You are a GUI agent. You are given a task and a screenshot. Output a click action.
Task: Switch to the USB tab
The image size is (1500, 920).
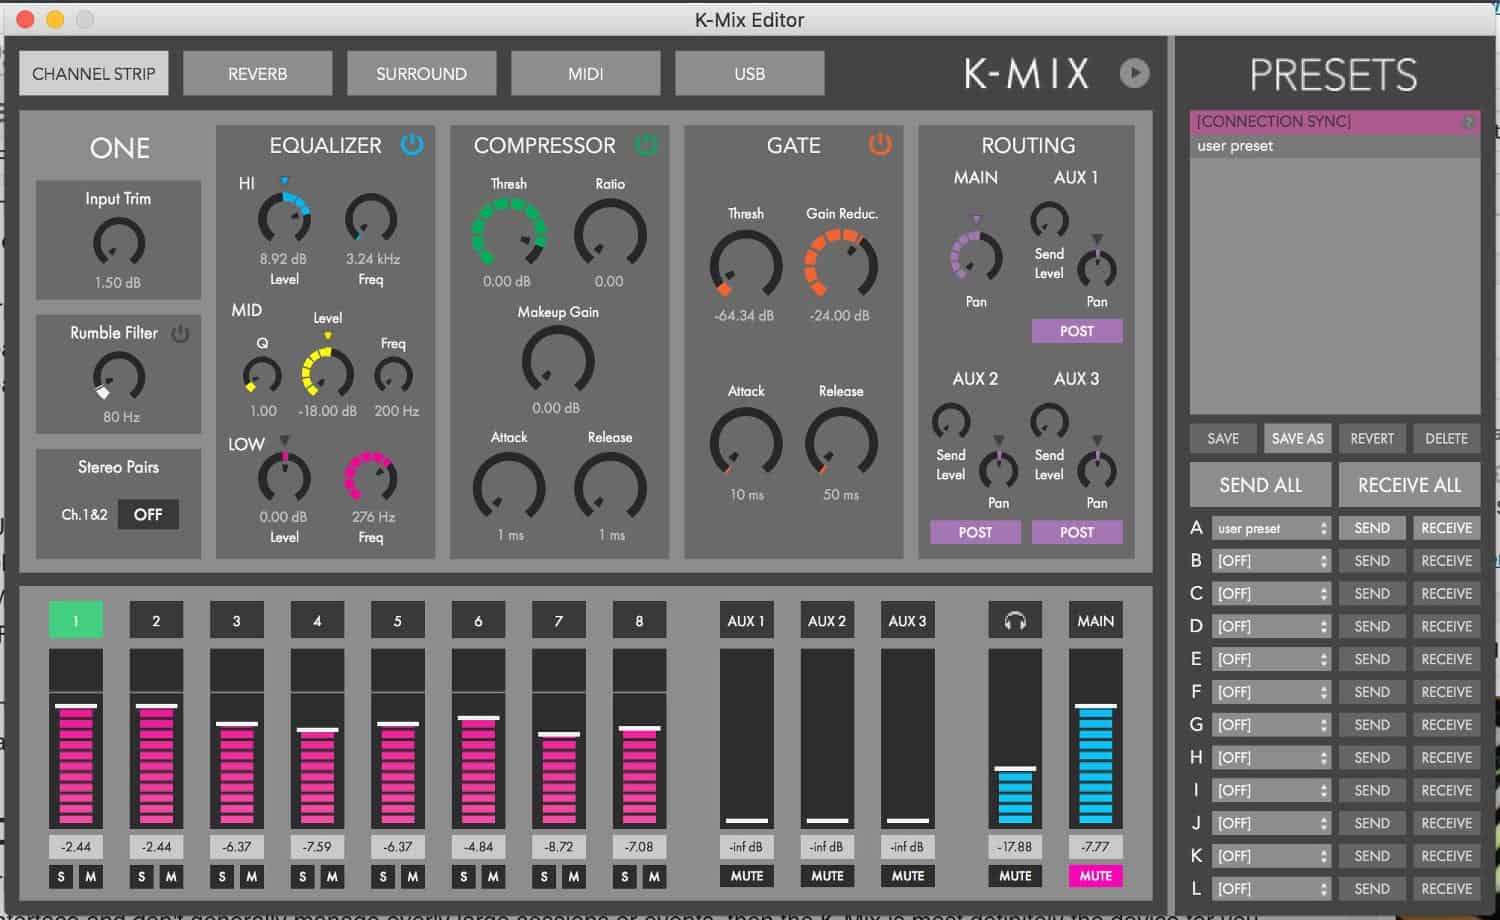(749, 73)
